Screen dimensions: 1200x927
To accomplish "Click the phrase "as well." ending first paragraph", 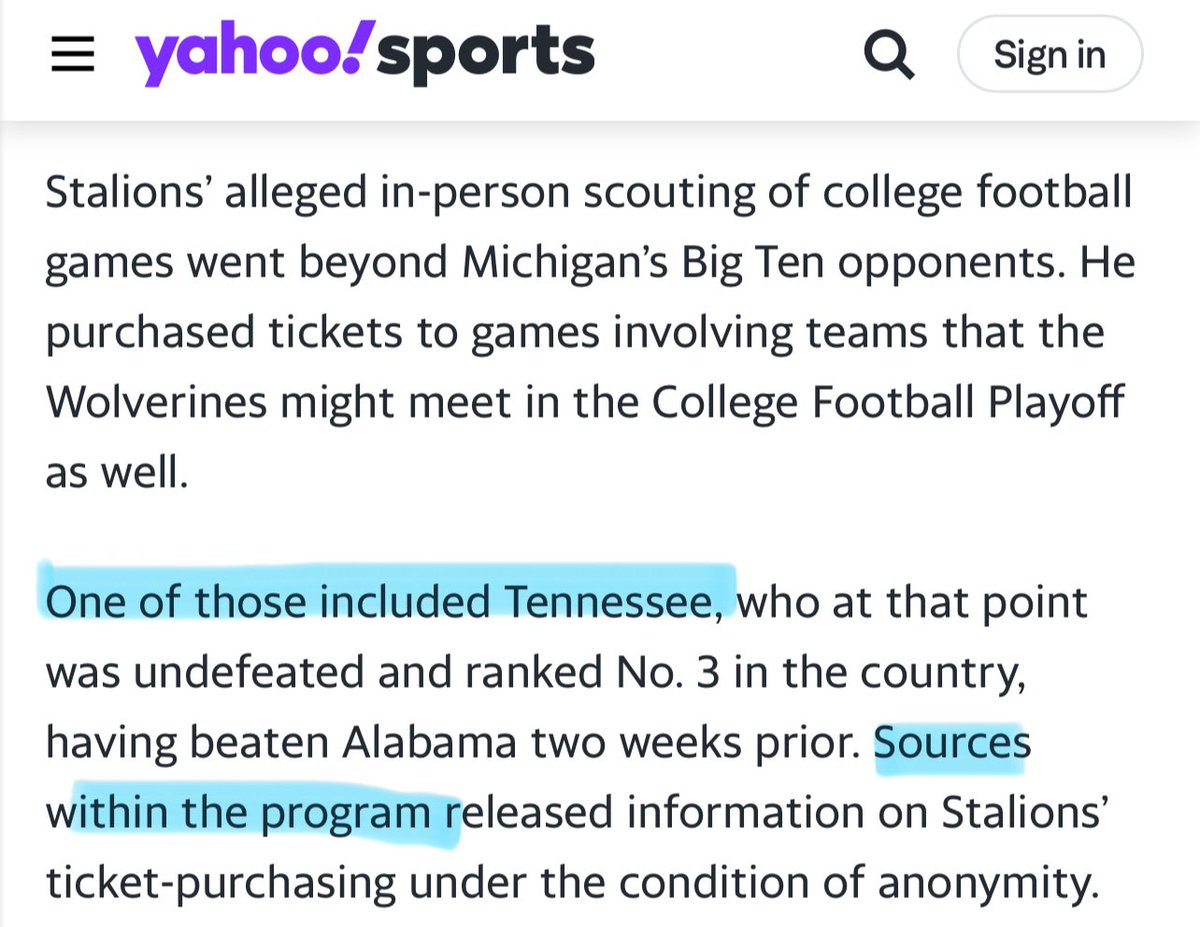I will 118,472.
